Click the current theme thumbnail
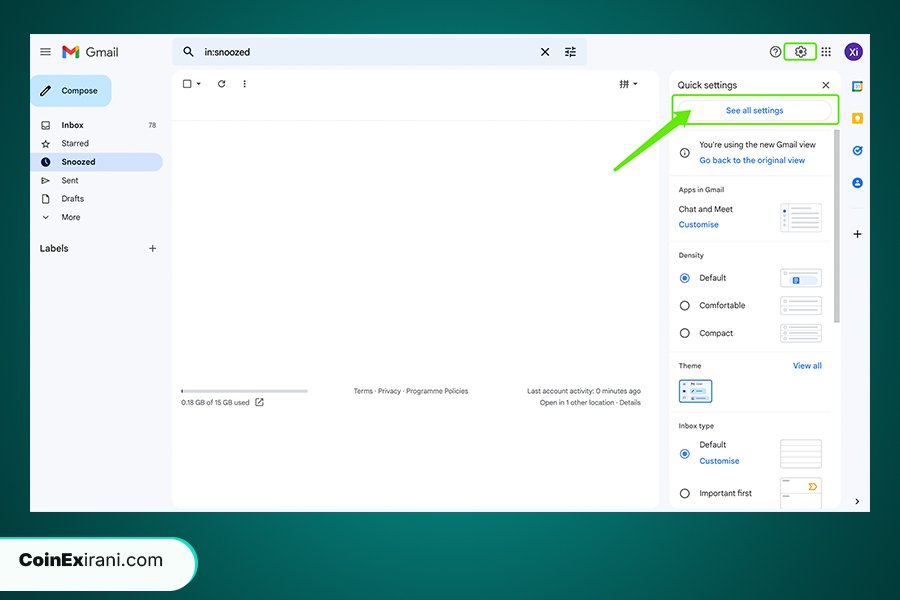This screenshot has height=600, width=900. coord(695,391)
